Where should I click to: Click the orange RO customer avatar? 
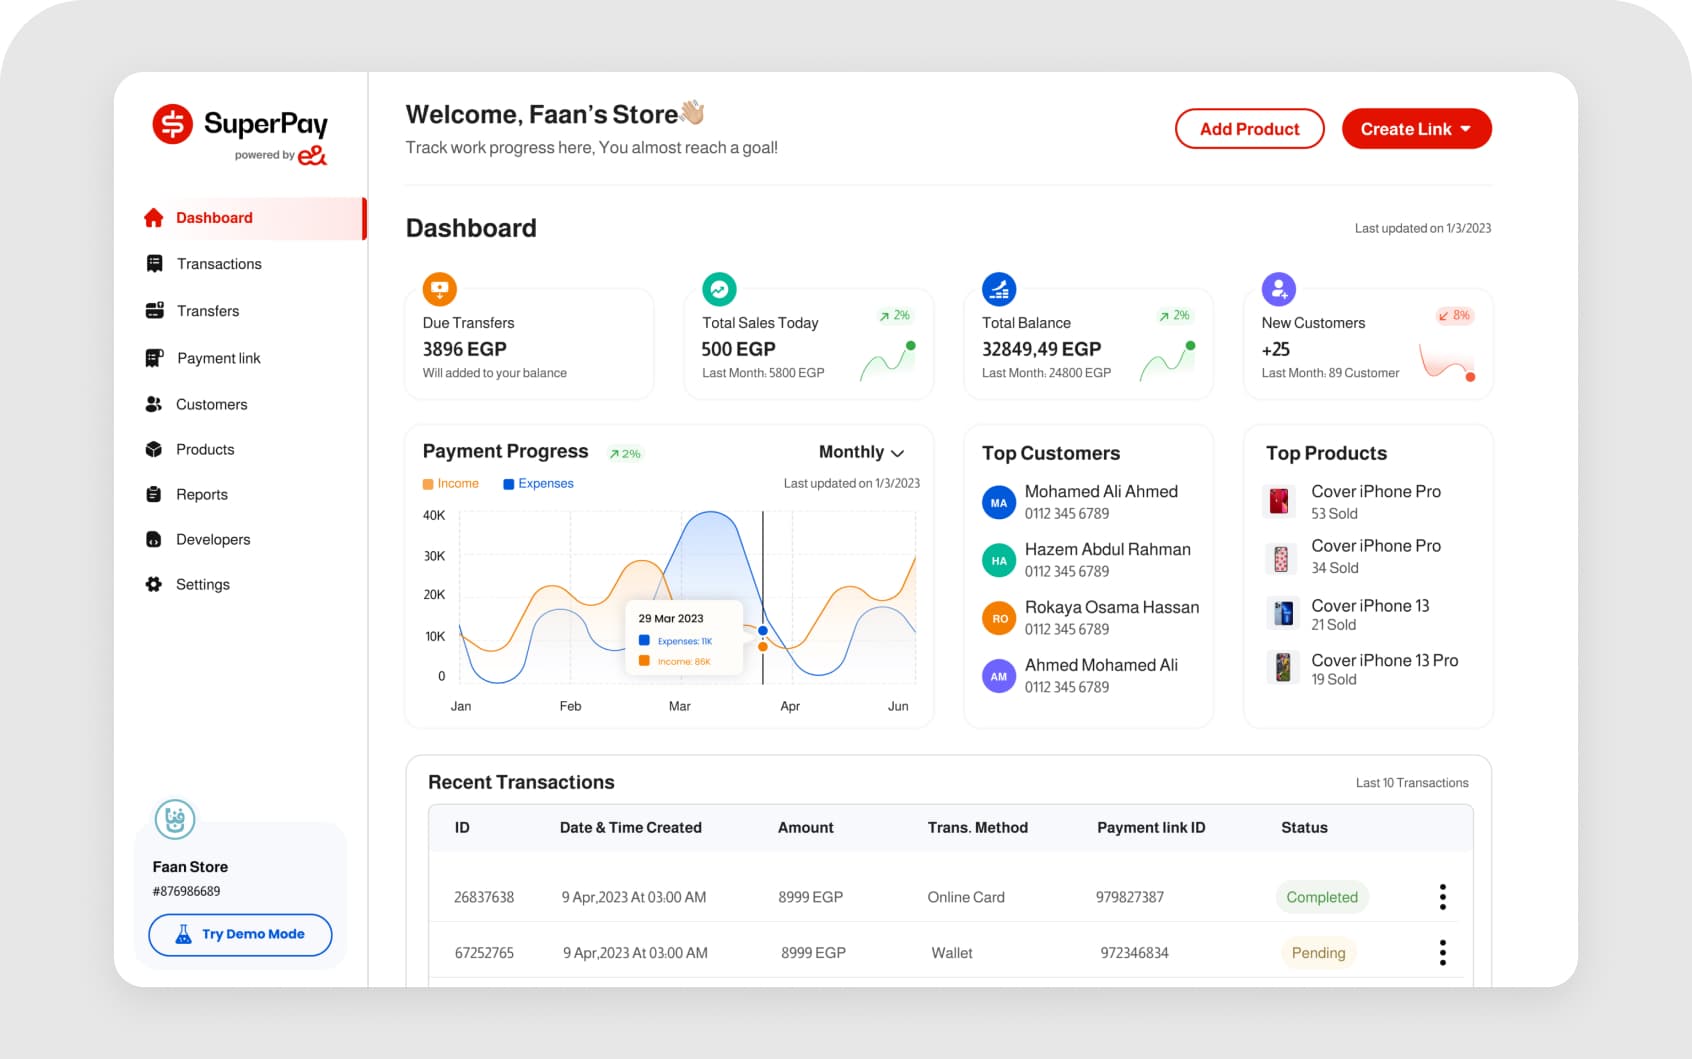pyautogui.click(x=999, y=619)
